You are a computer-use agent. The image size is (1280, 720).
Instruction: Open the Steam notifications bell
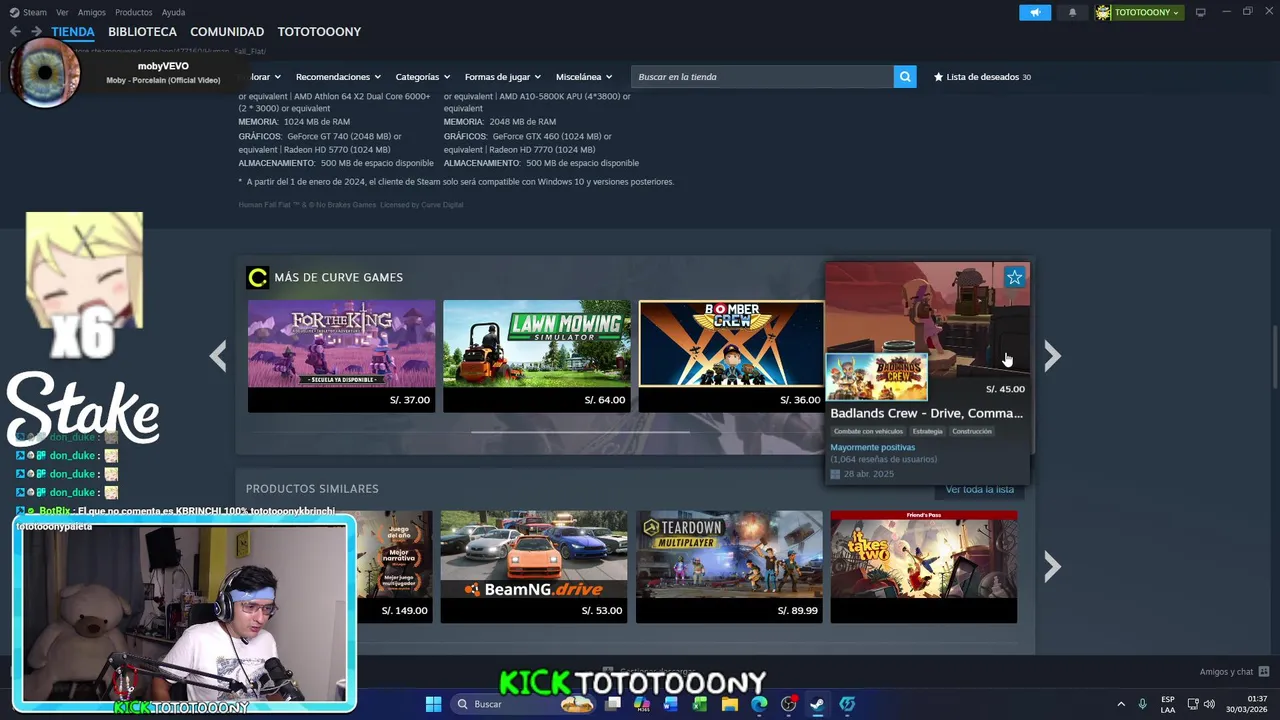(1073, 12)
